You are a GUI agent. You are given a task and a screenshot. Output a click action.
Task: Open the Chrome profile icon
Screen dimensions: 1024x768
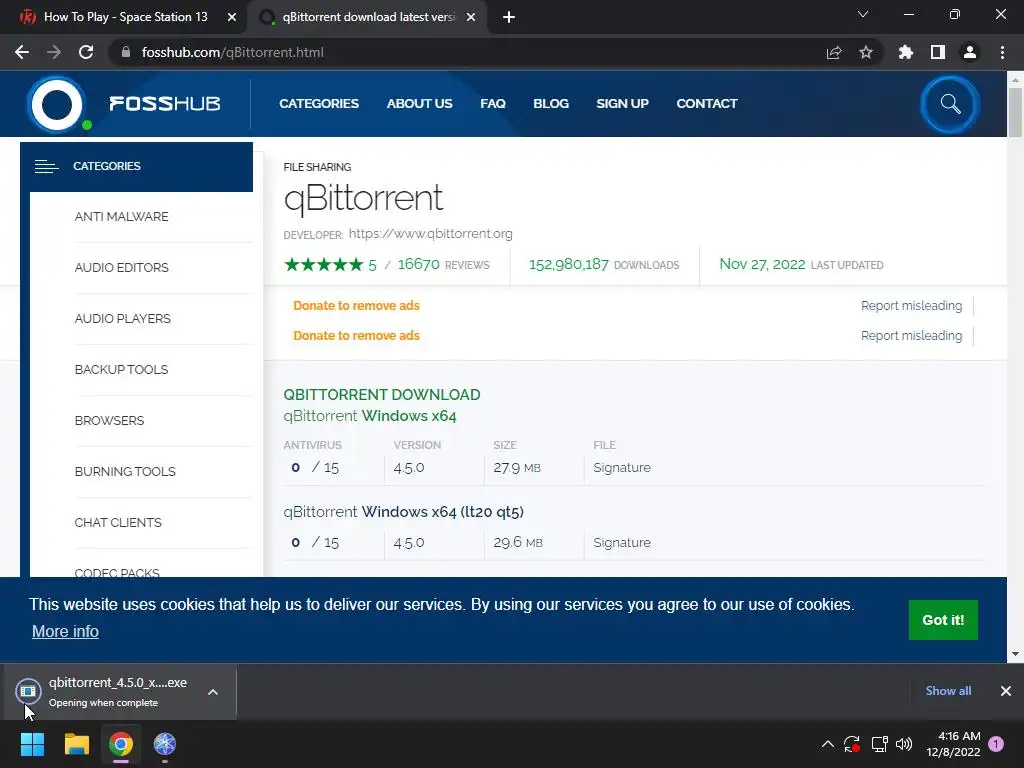[x=970, y=52]
